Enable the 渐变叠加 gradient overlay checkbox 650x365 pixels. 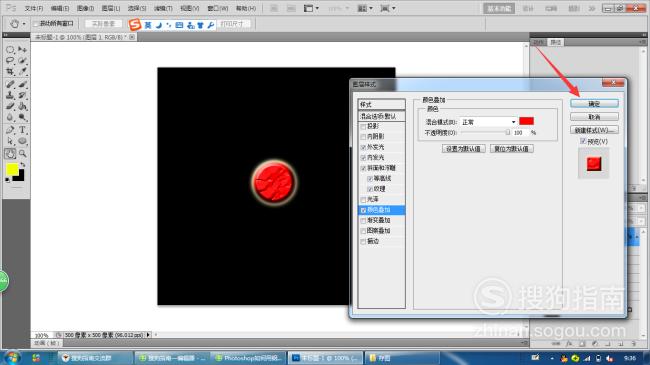click(x=363, y=221)
